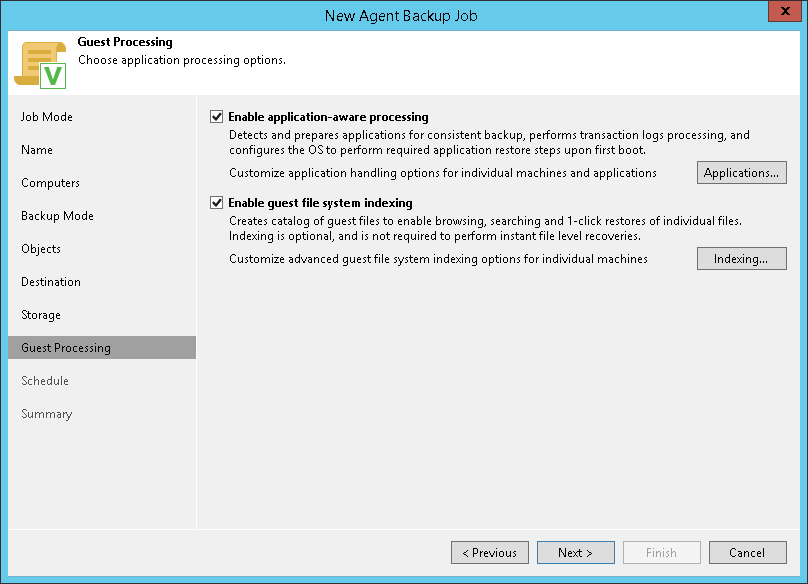Uncheck Enable guest file system indexing
The image size is (808, 584).
pos(217,203)
